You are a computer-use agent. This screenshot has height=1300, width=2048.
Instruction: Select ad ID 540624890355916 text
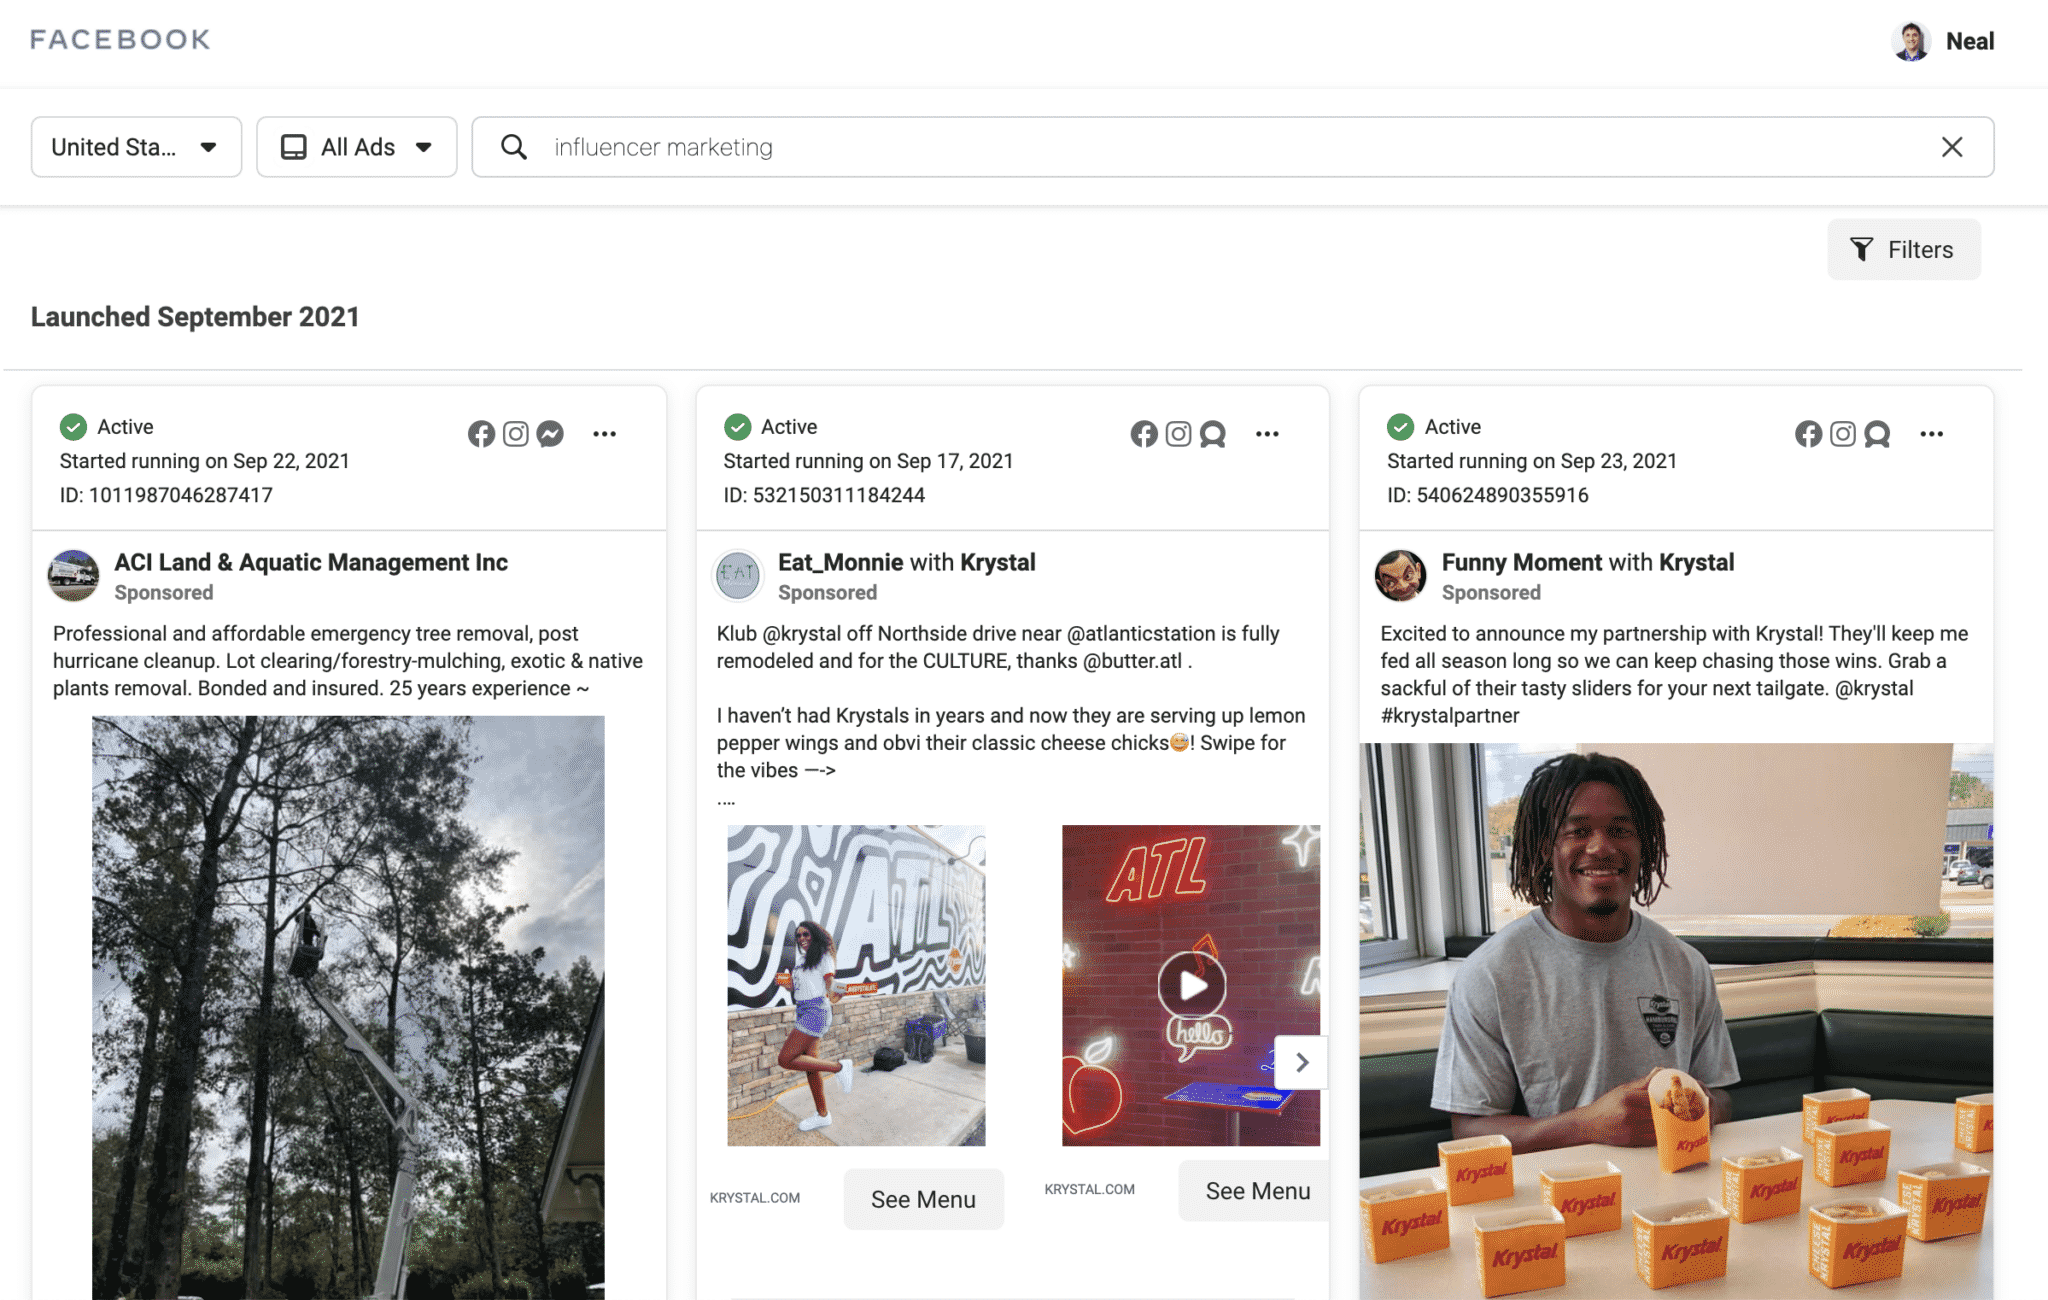tap(1487, 495)
